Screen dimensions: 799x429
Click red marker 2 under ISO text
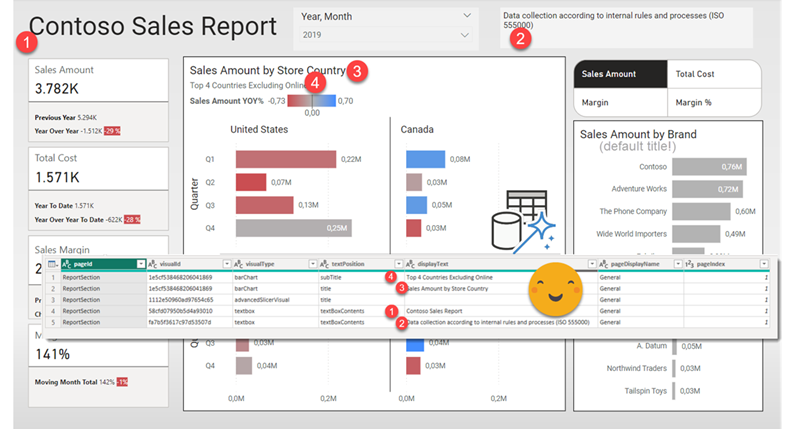[x=519, y=40]
